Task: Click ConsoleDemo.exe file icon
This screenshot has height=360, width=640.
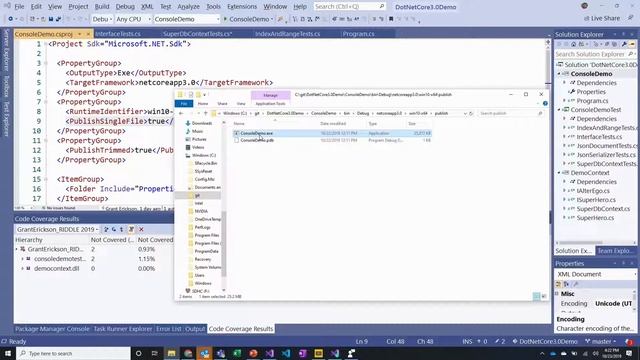Action: [236, 133]
